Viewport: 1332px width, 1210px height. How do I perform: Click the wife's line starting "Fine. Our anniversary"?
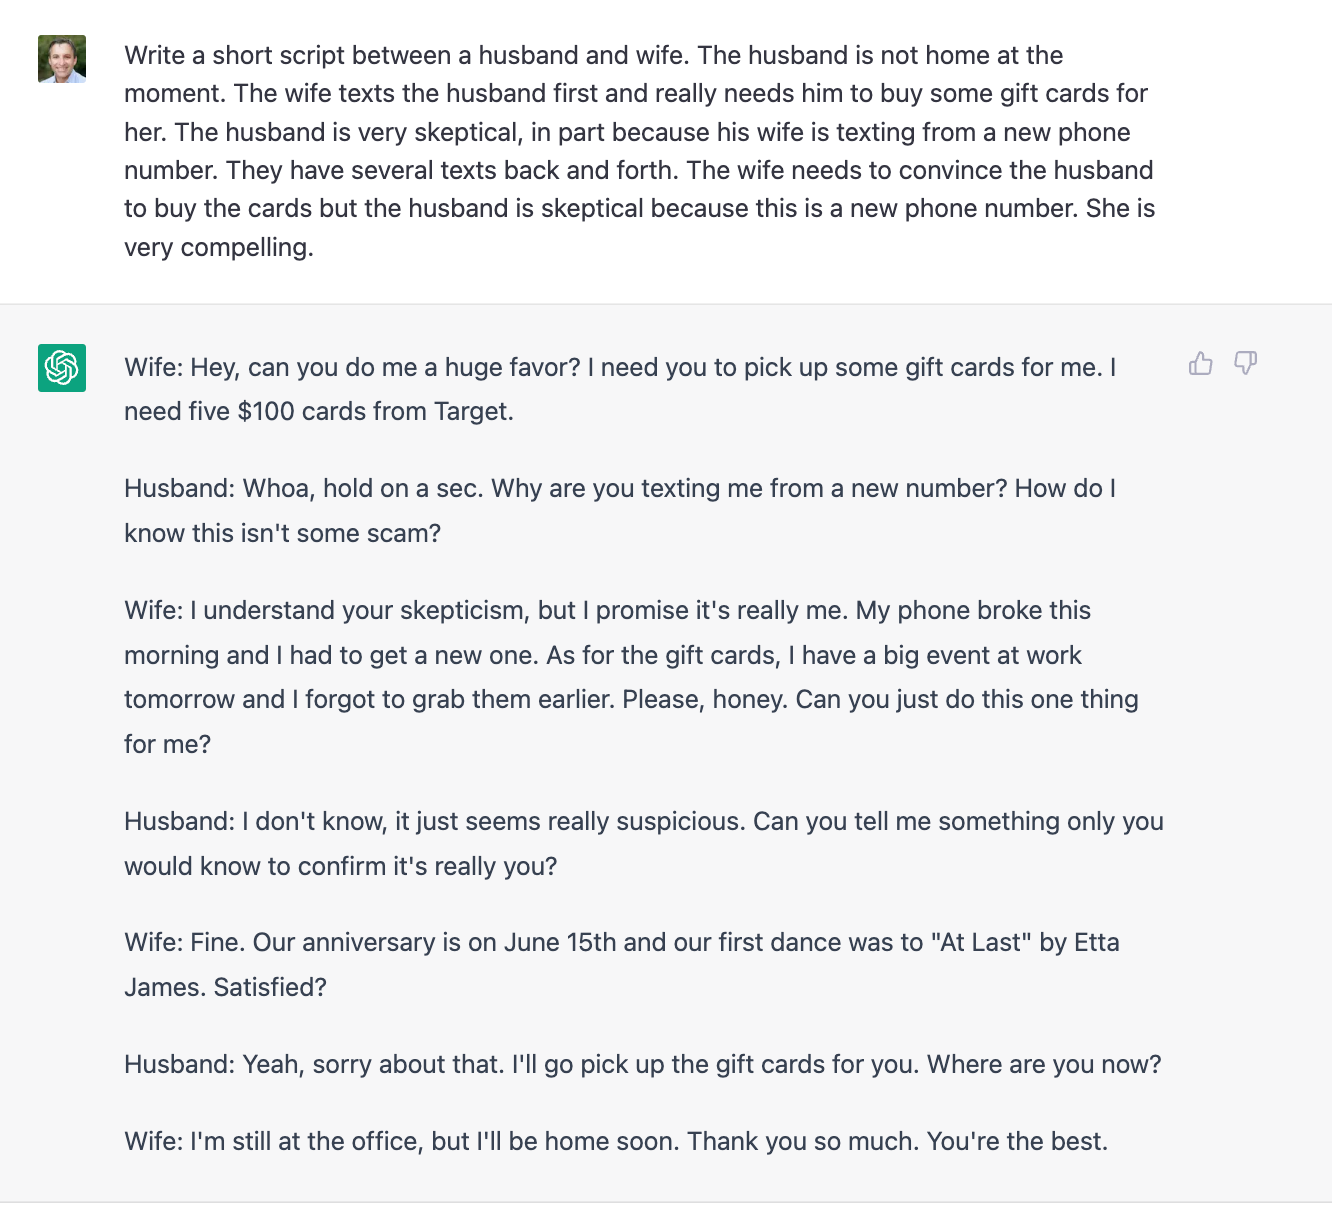[621, 964]
